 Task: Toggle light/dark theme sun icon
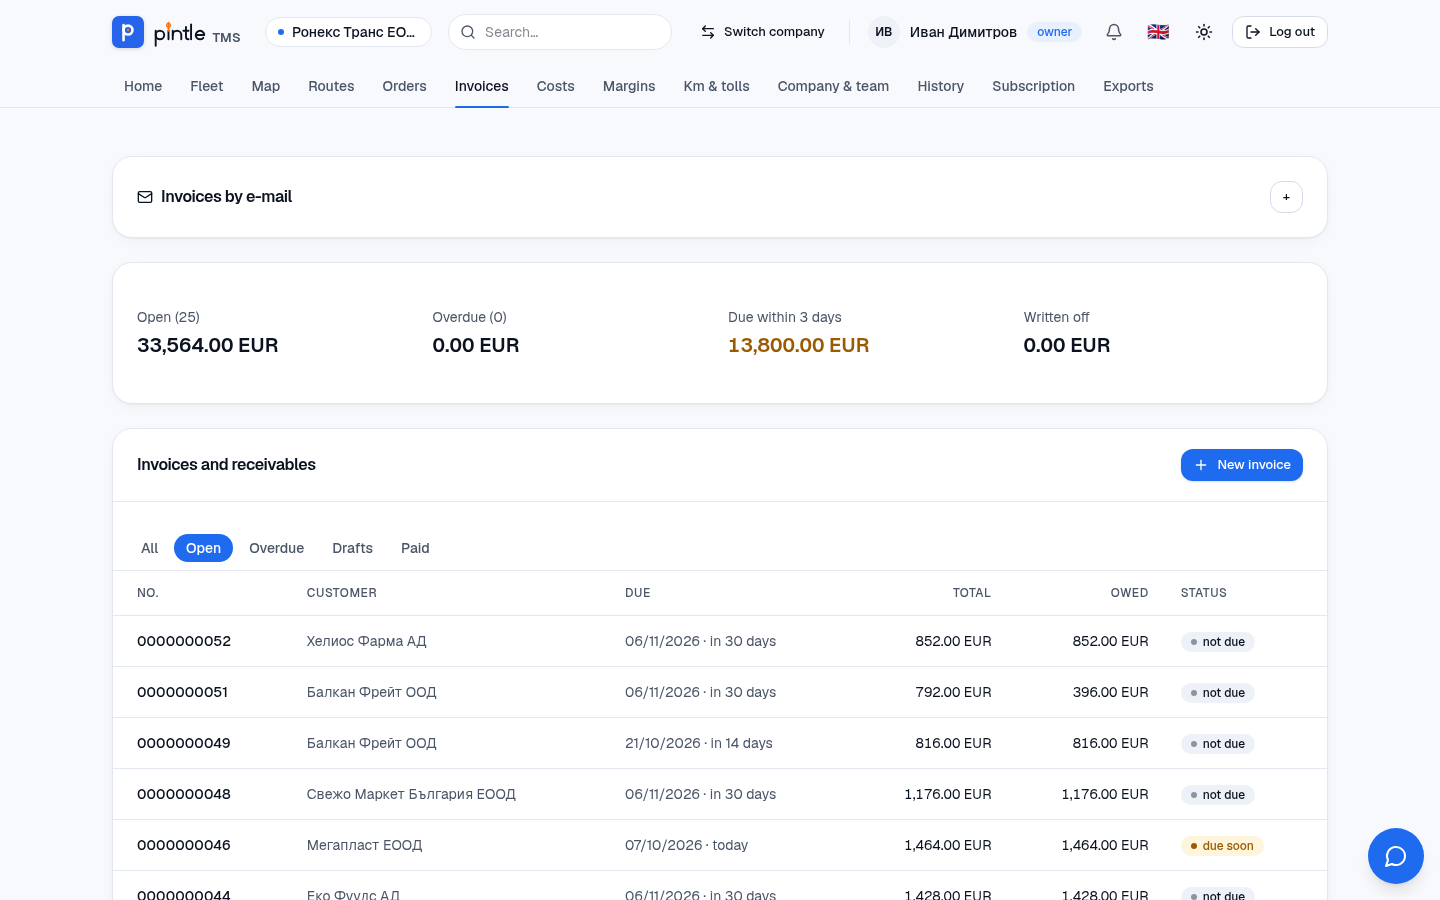click(x=1204, y=32)
